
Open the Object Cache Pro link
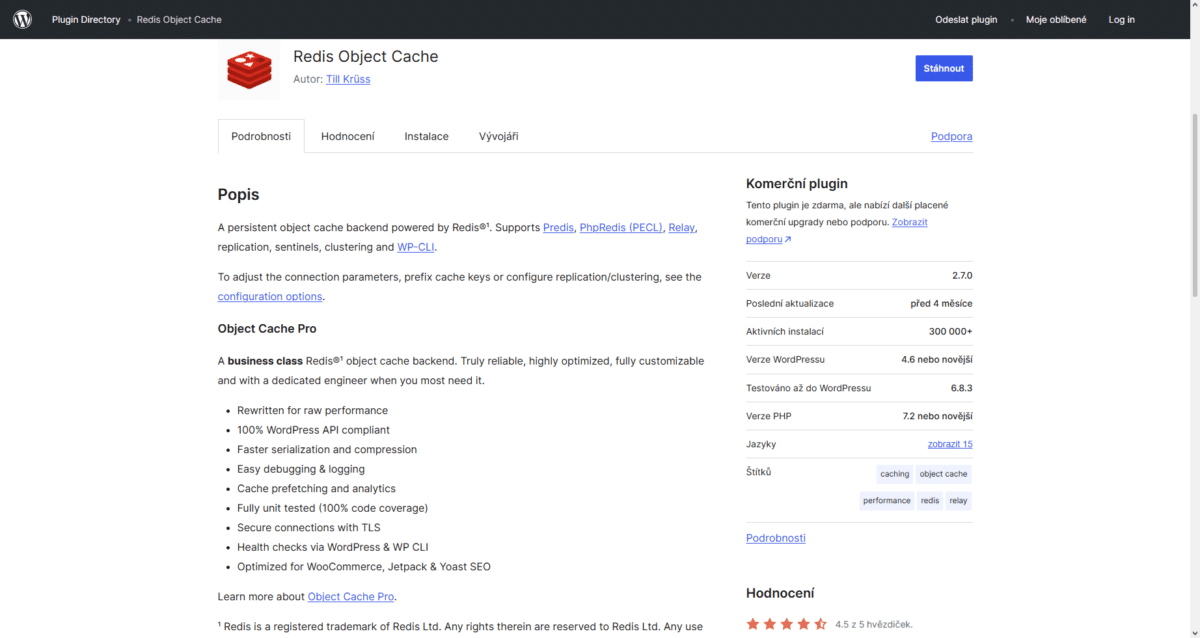350,596
